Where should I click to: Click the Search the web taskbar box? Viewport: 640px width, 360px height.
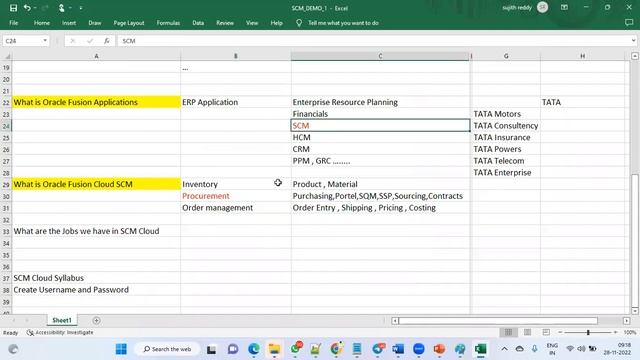[167, 349]
